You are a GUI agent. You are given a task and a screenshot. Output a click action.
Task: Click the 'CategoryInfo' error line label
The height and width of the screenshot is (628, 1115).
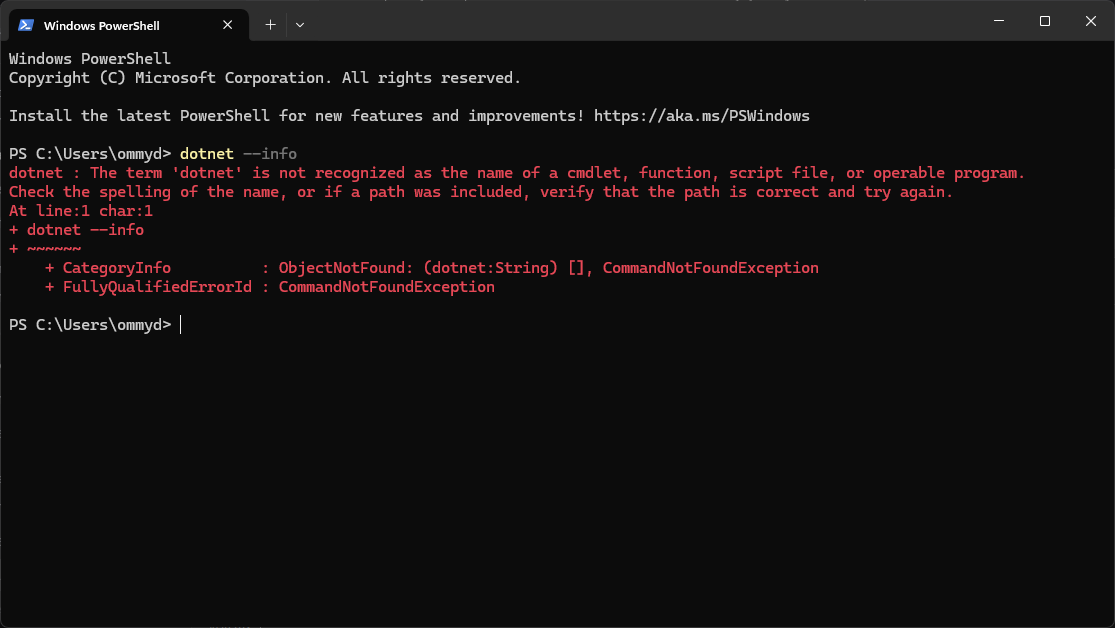click(116, 268)
